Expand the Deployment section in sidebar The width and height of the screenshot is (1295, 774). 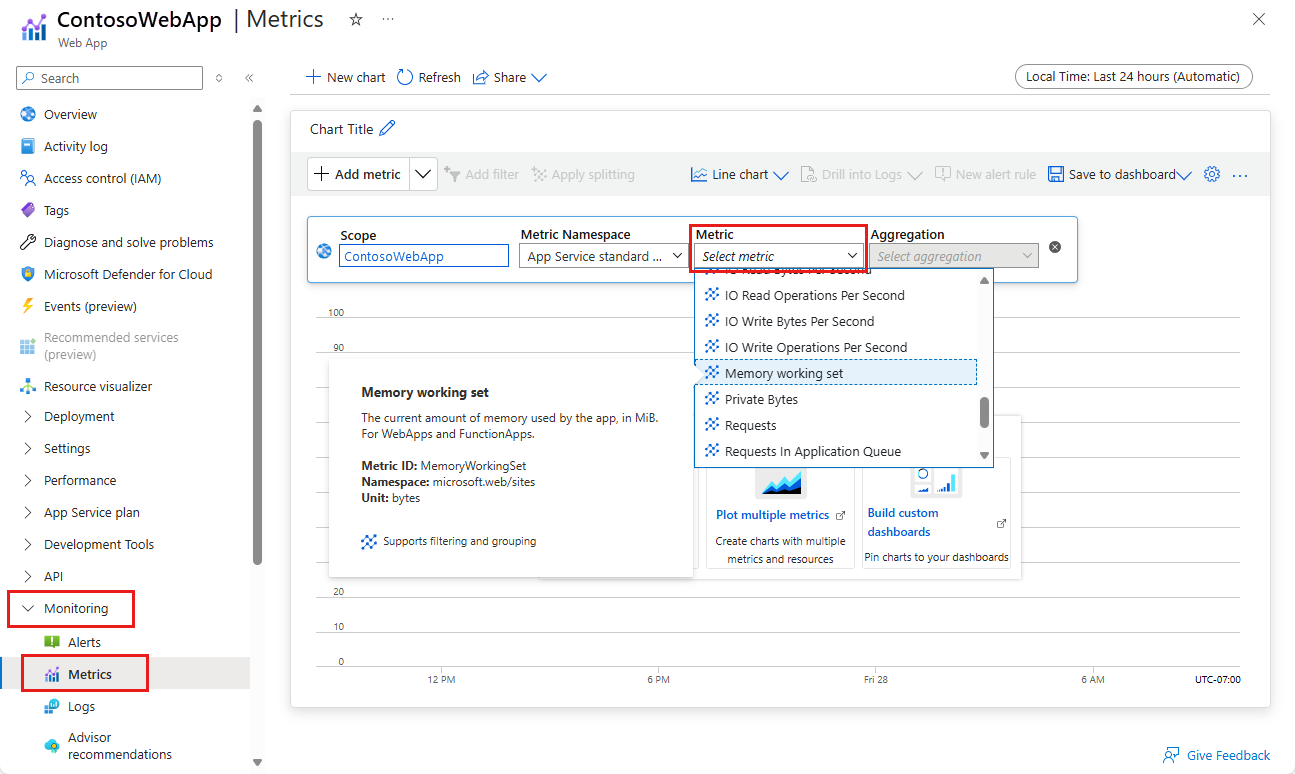pos(28,416)
